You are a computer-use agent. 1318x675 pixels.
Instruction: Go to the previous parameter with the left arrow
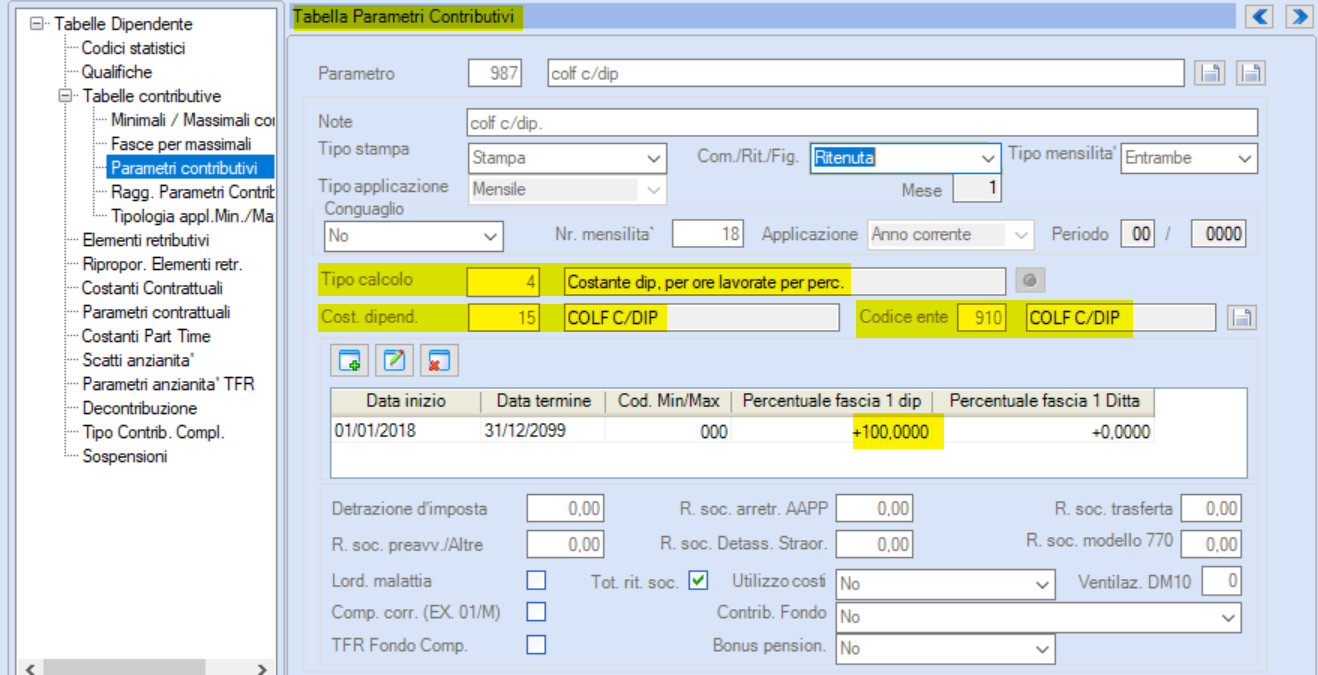1260,16
